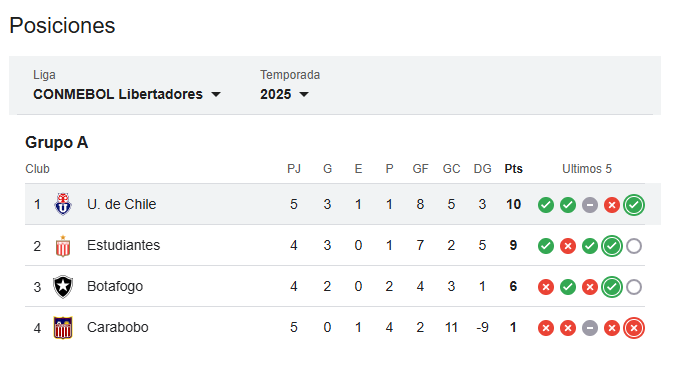This screenshot has height=369, width=678.
Task: Click the Pts column header
Action: pos(513,169)
